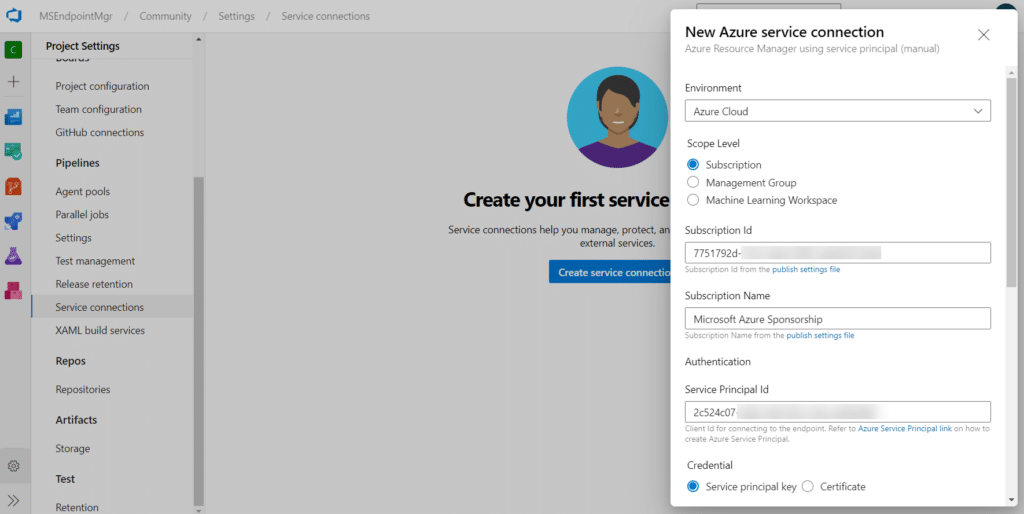This screenshot has width=1024, height=514.
Task: Click the Pipelines section heading
Action: 78,163
